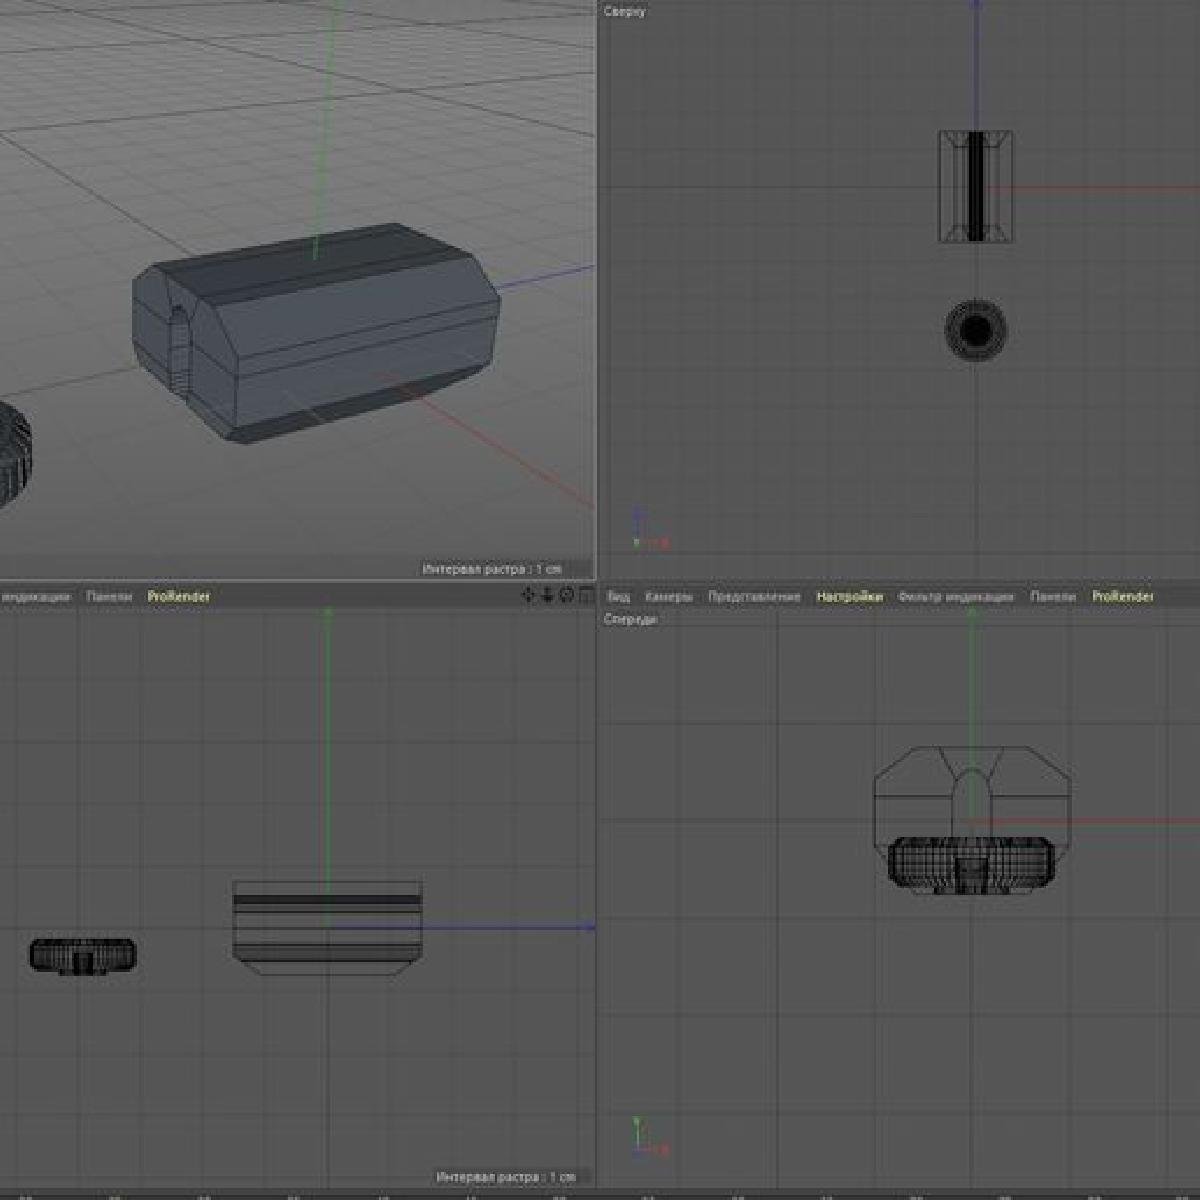The width and height of the screenshot is (1200, 1200).
Task: Expand Фильтр индикации in the front viewport
Action: (955, 597)
